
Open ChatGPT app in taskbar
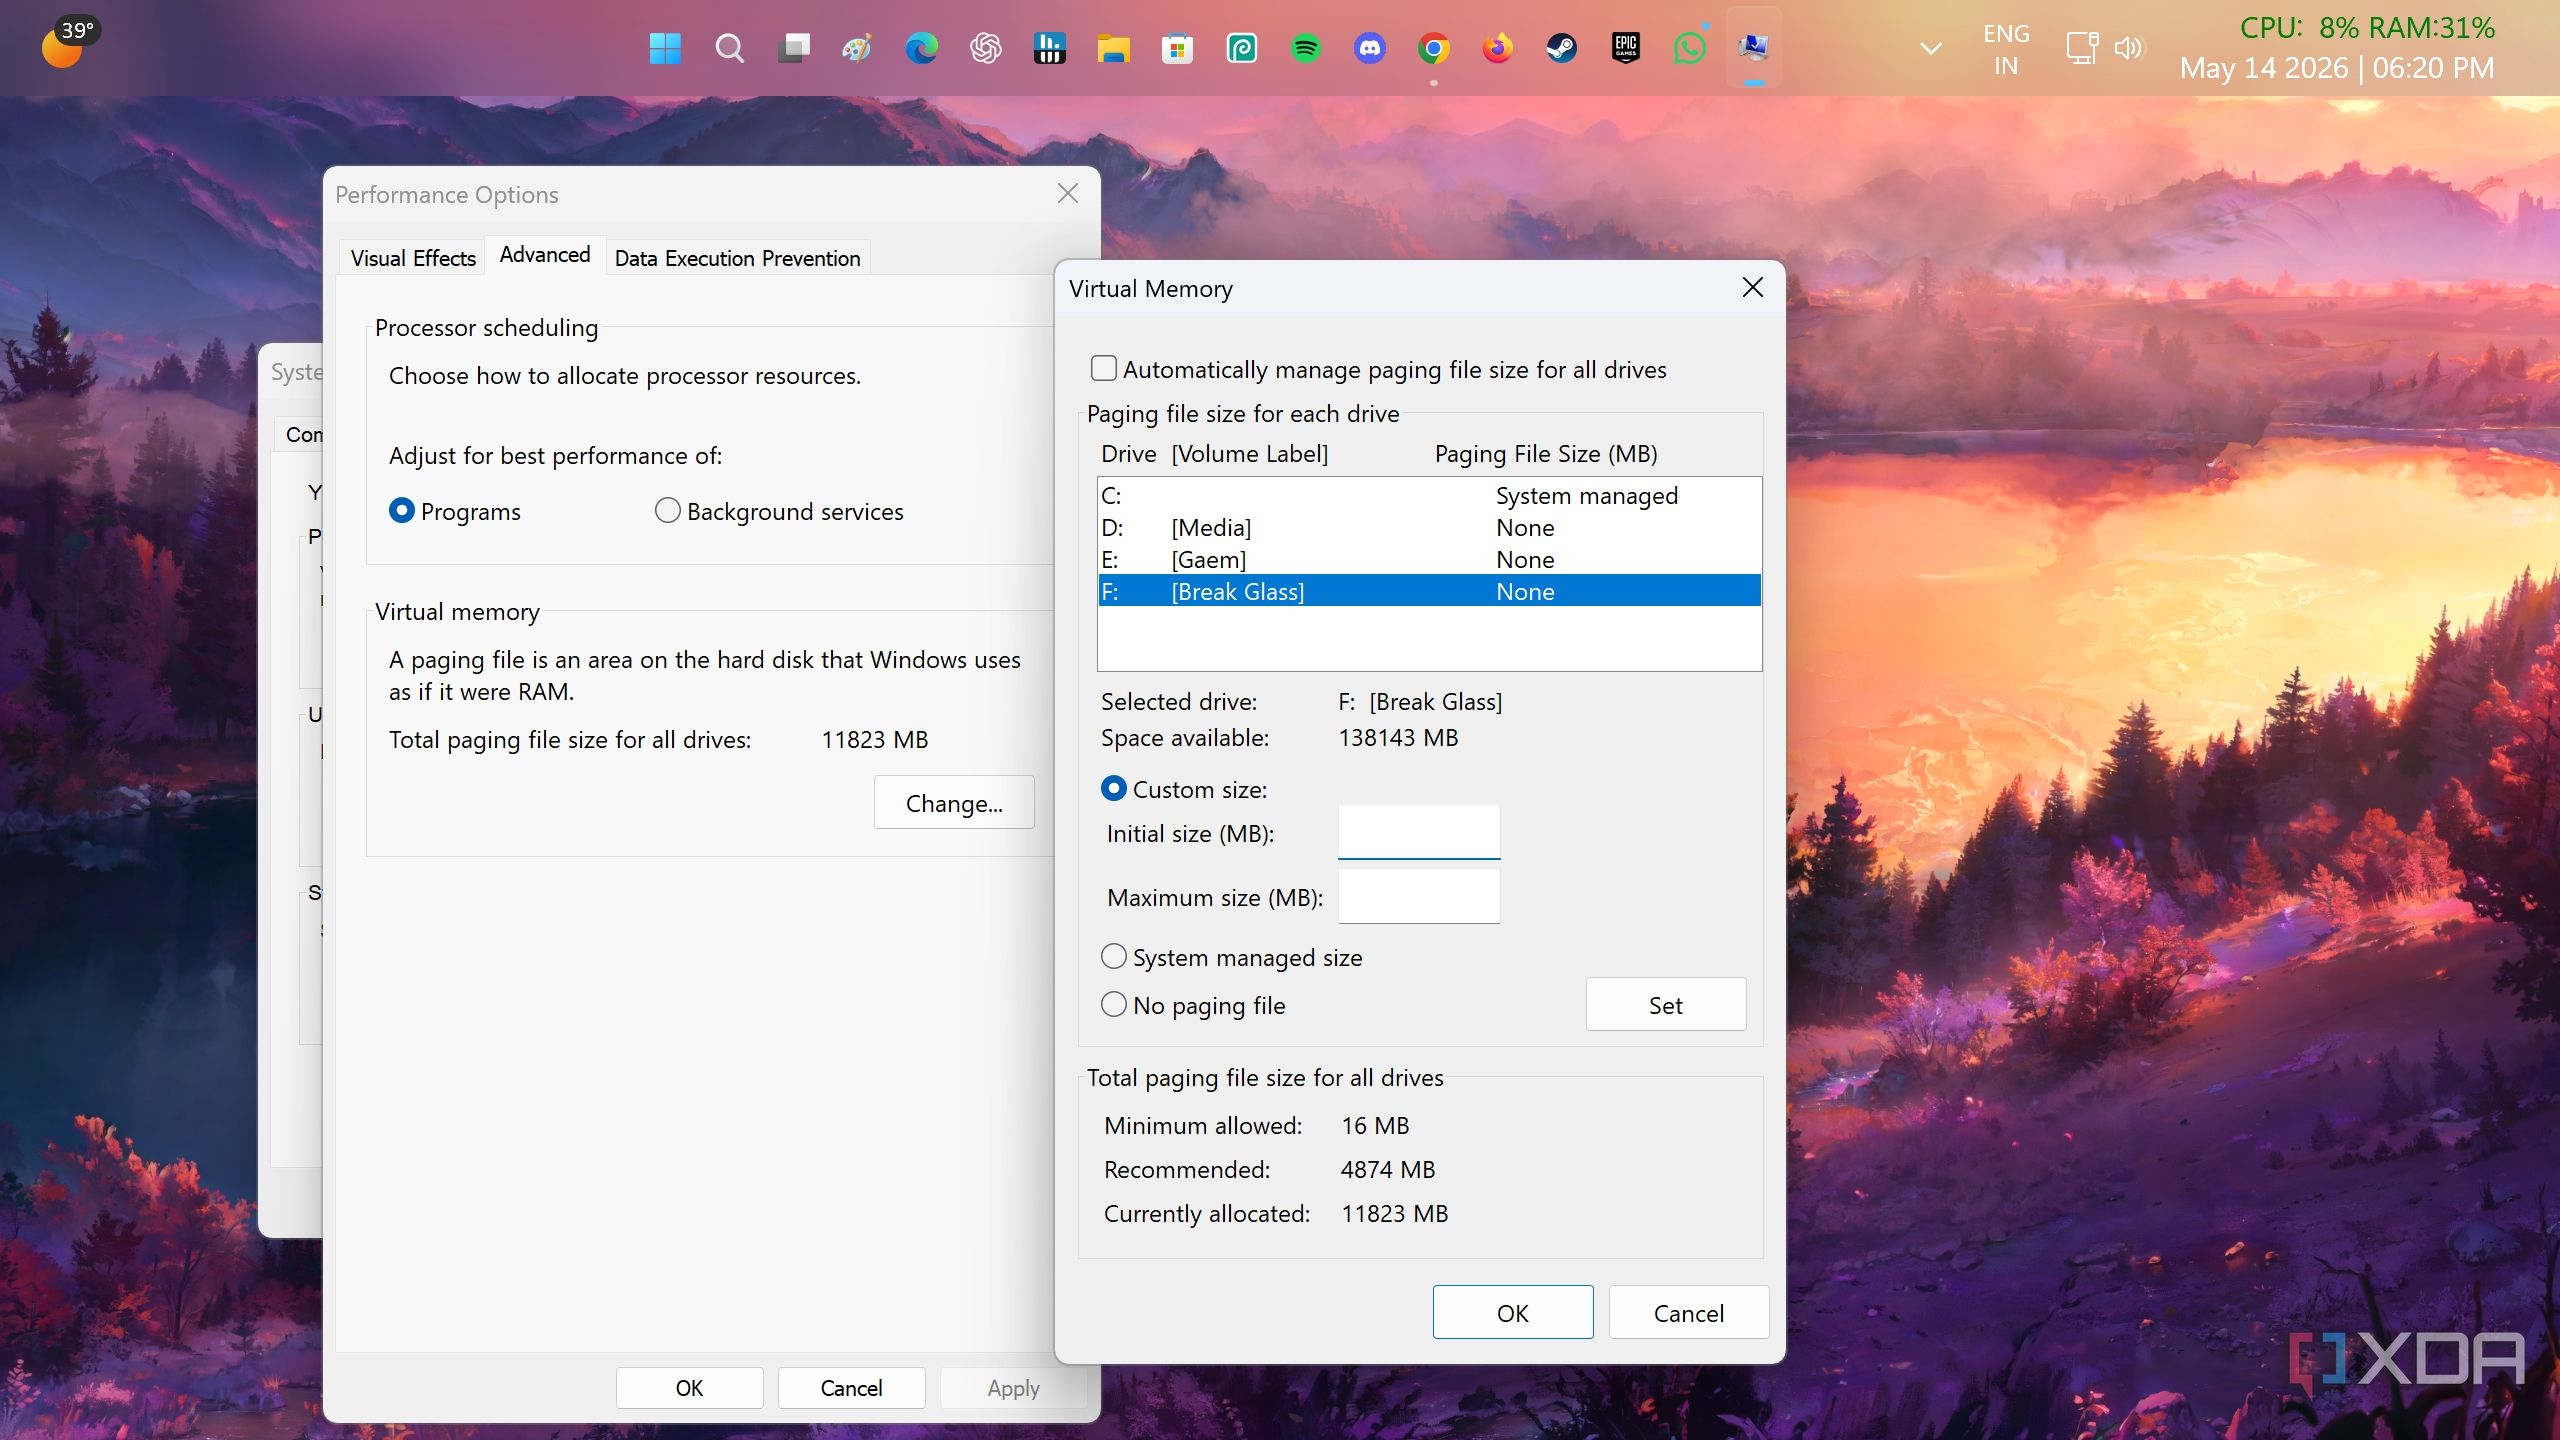point(985,48)
